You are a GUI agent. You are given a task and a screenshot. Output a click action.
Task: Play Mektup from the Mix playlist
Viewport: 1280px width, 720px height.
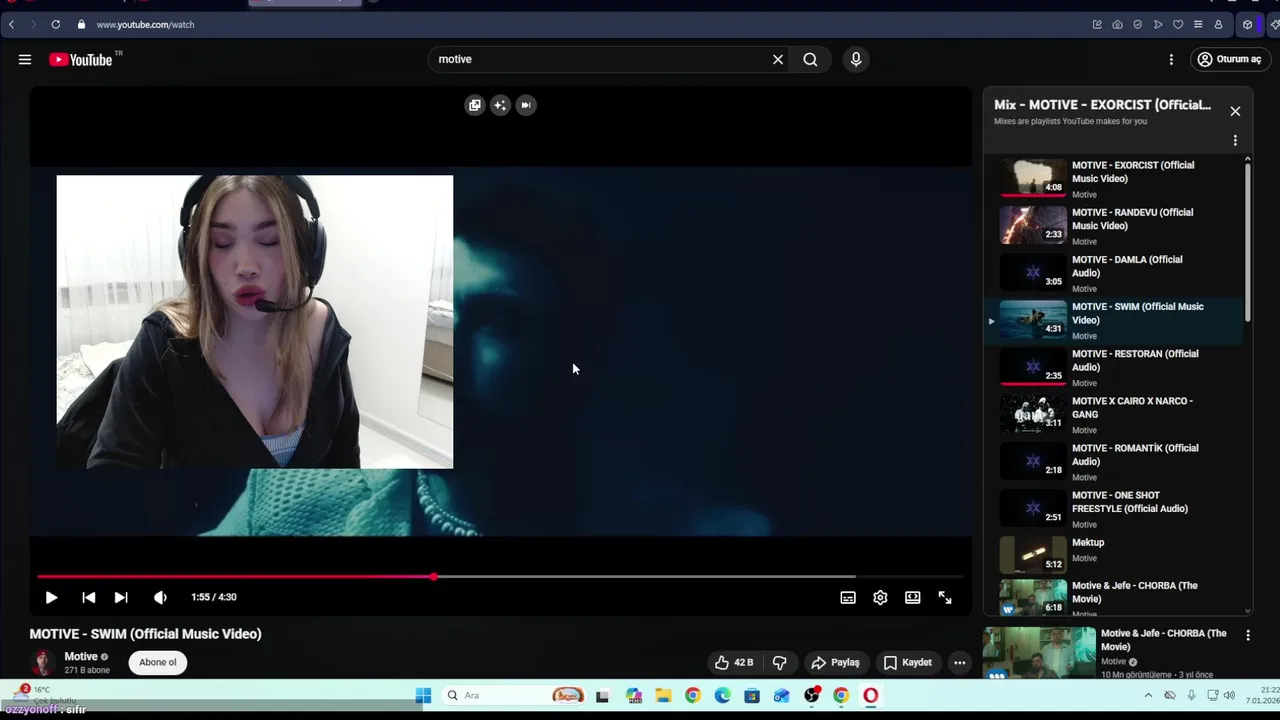1115,555
